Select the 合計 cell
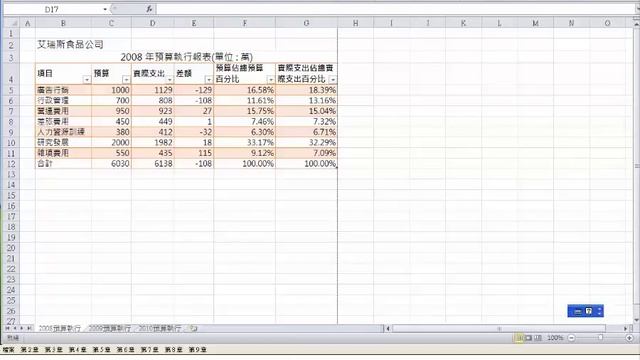 click(63, 164)
